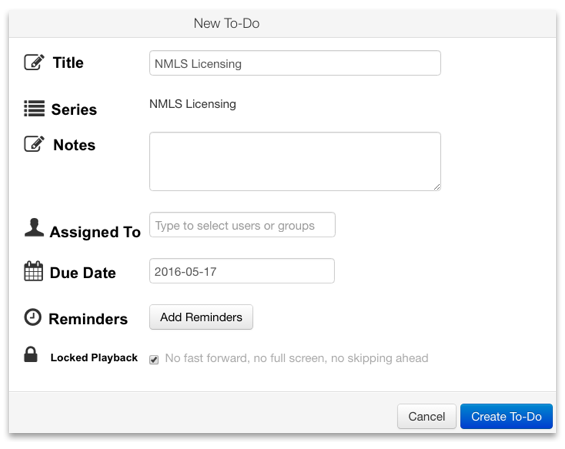
Task: Click the Type to select users or groups field
Action: (242, 225)
